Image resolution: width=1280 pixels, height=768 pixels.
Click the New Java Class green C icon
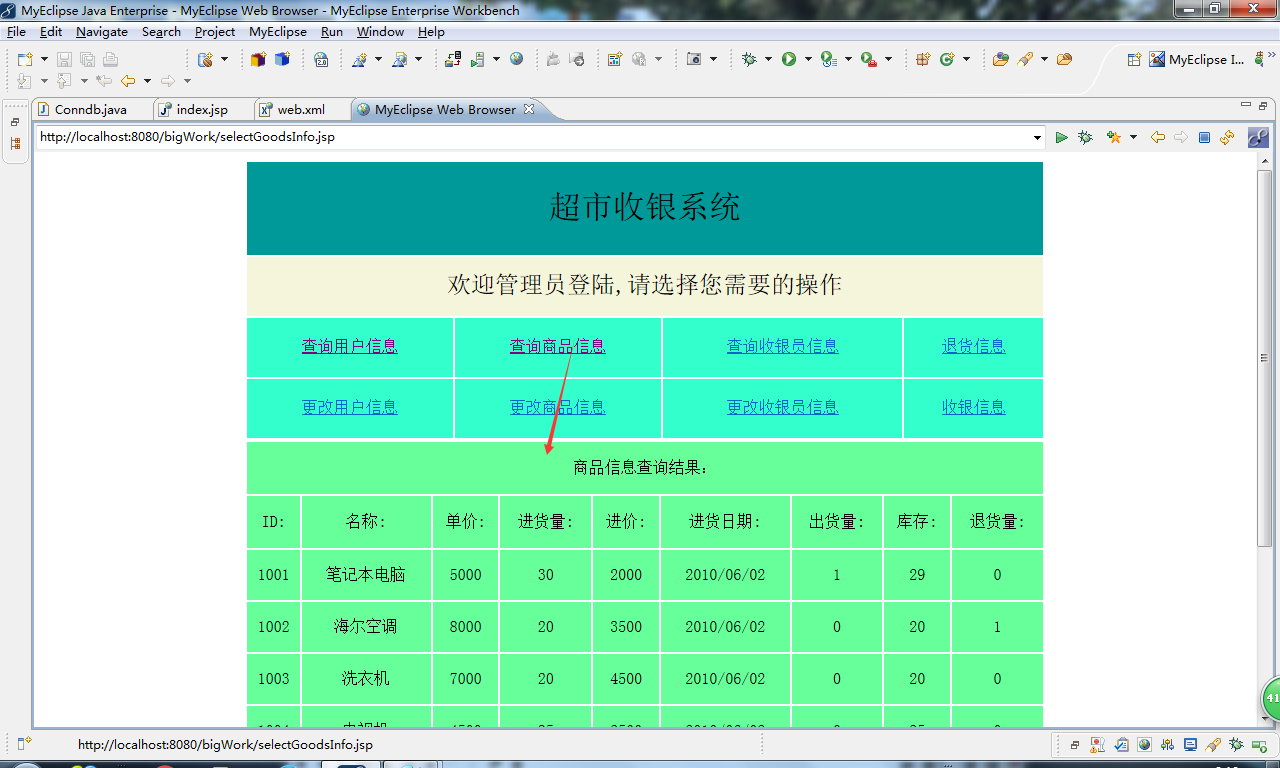point(947,60)
